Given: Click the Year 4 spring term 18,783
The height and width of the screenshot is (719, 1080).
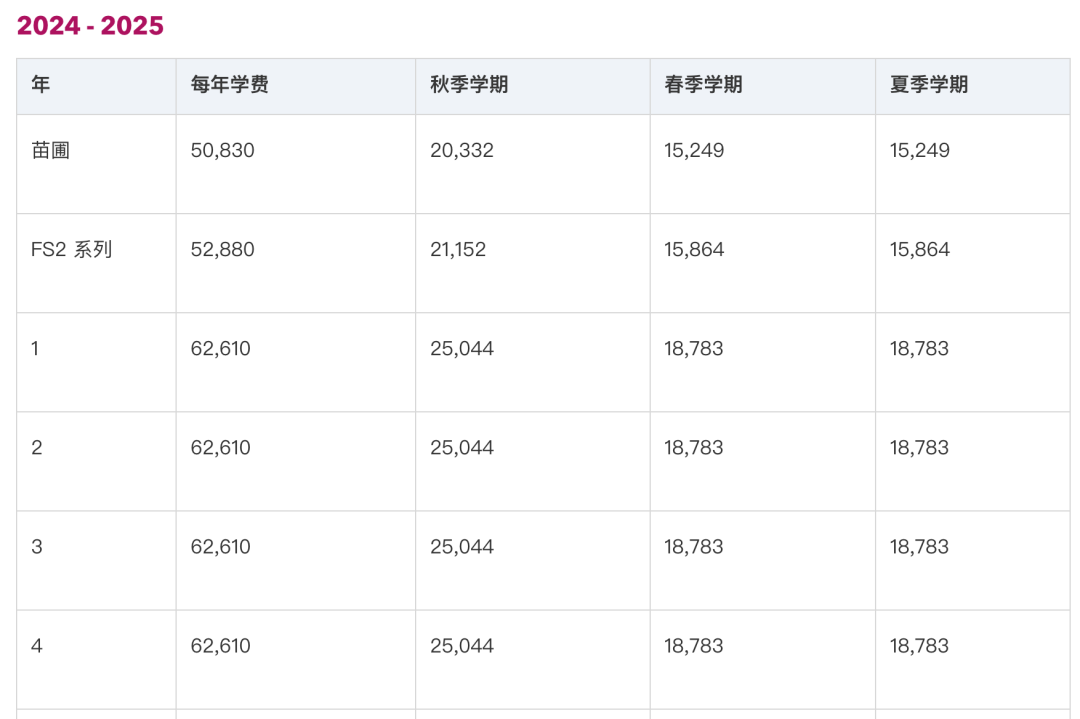Looking at the screenshot, I should [x=694, y=646].
